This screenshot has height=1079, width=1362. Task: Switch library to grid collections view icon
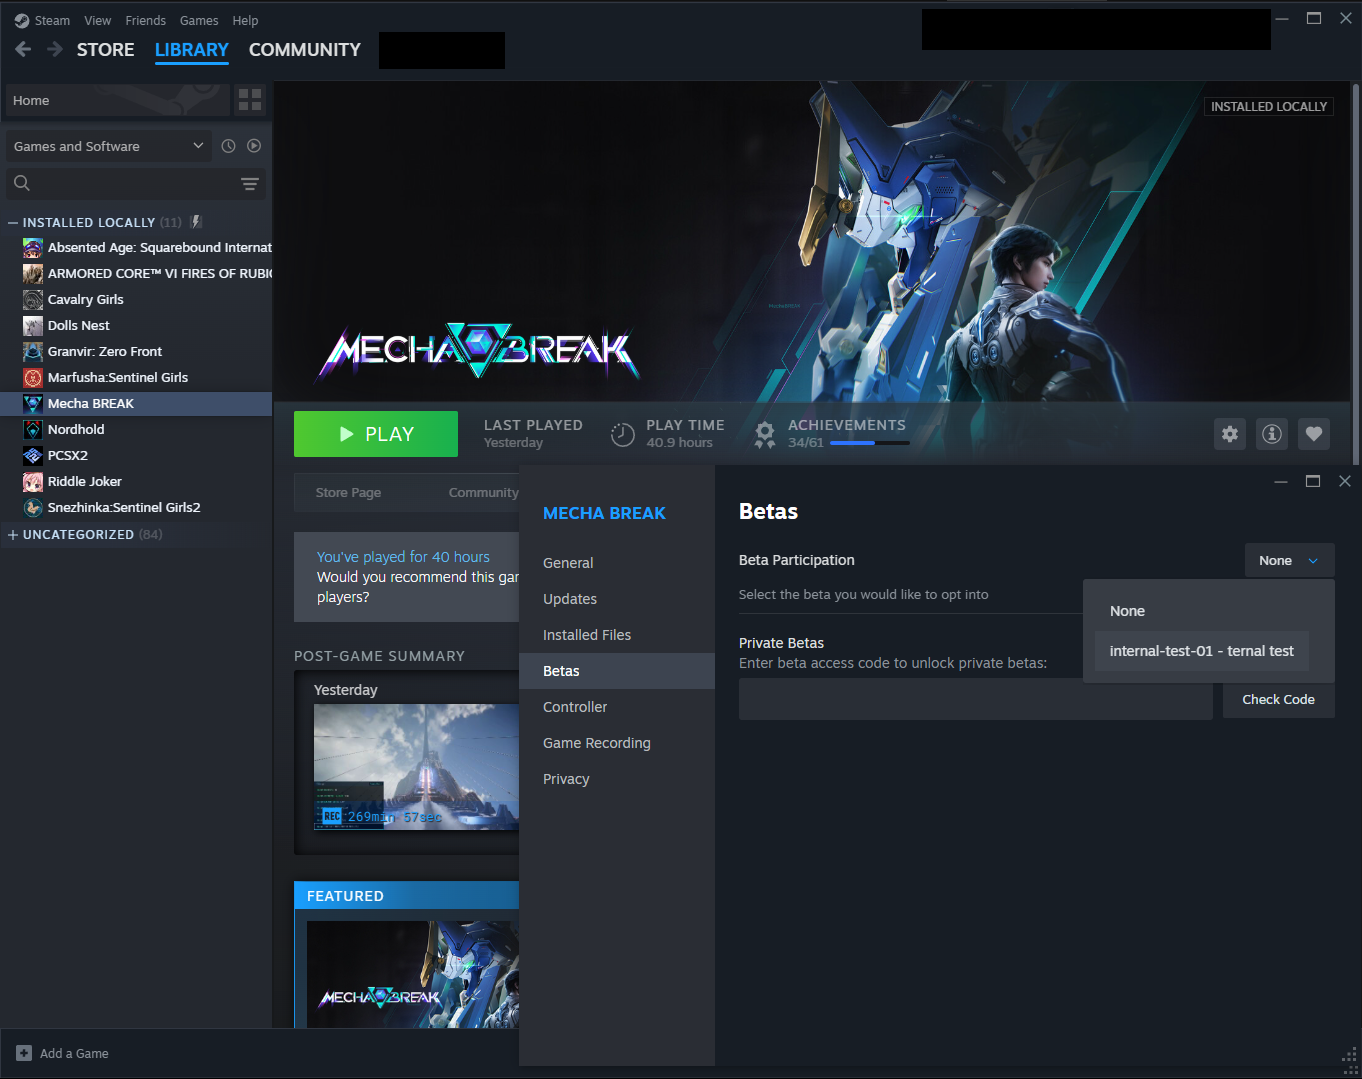point(250,100)
